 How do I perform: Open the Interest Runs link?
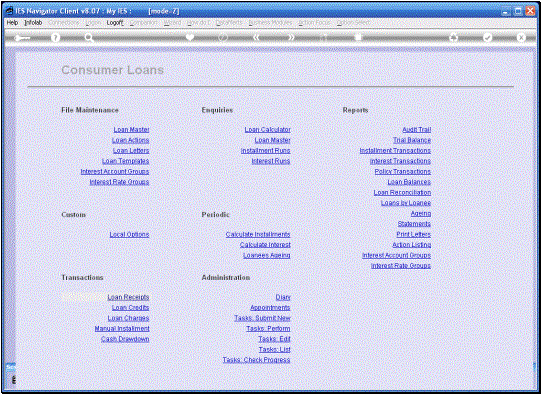[x=271, y=161]
